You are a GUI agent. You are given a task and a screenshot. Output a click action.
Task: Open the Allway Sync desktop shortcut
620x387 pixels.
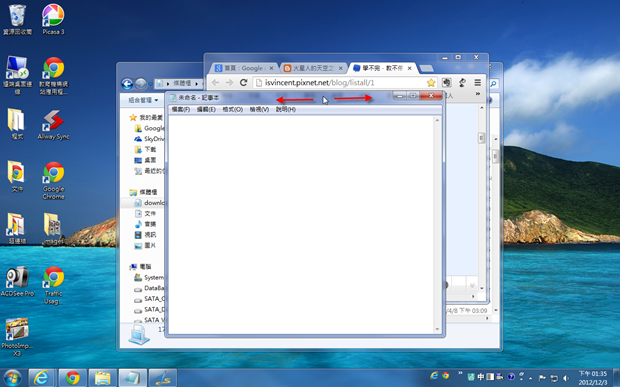53,125
